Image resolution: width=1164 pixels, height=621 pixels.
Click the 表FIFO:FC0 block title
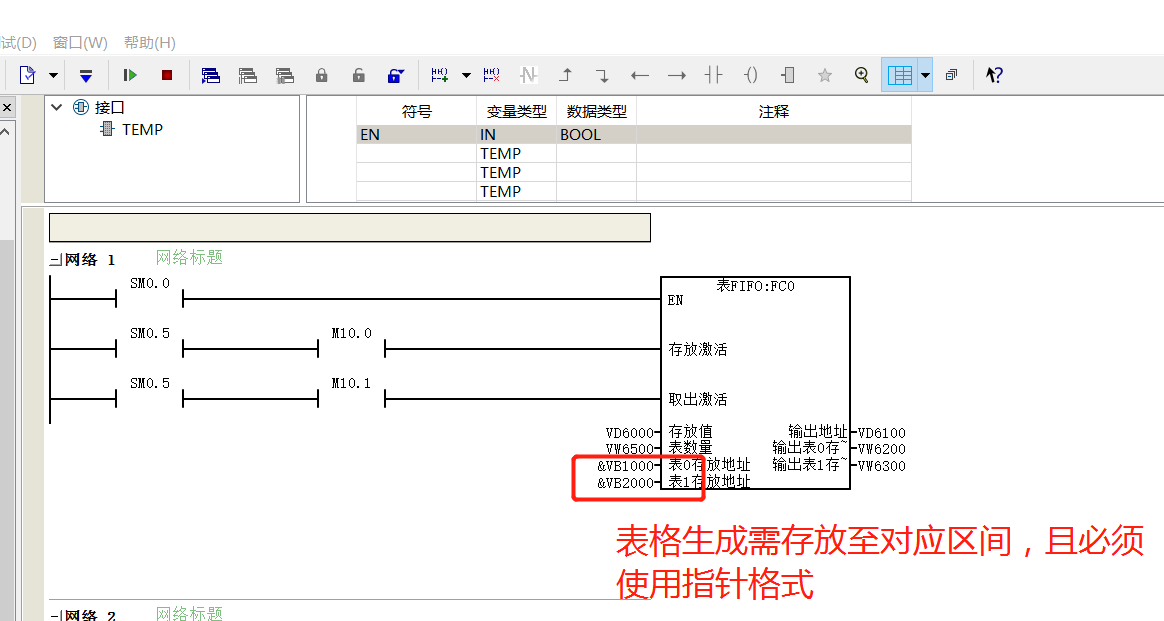755,286
